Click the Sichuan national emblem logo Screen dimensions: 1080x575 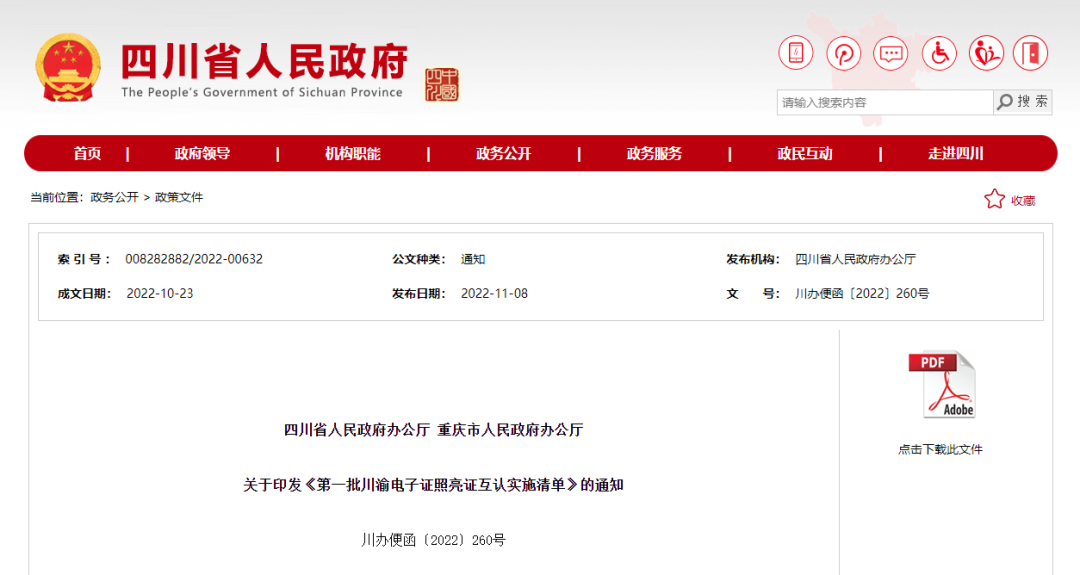tap(68, 68)
